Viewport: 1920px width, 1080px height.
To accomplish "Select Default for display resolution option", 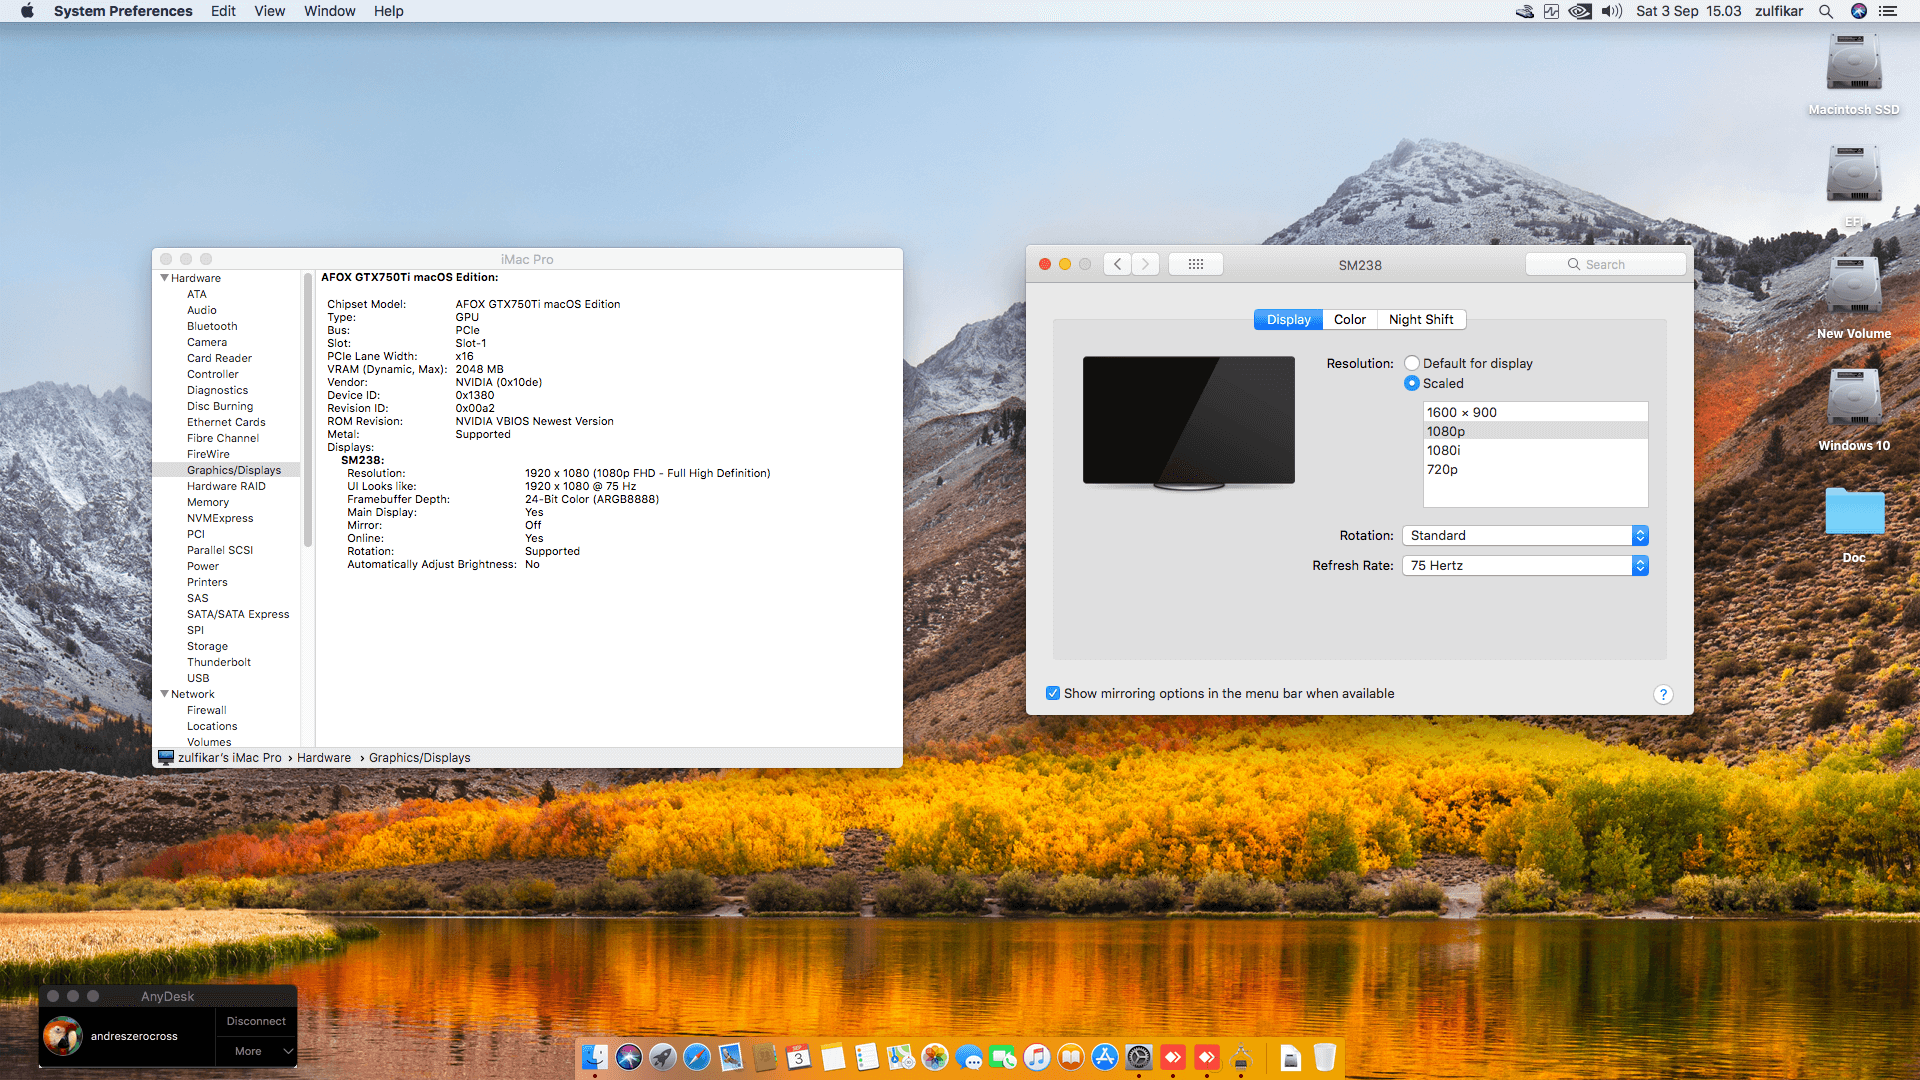I will click(x=1412, y=363).
